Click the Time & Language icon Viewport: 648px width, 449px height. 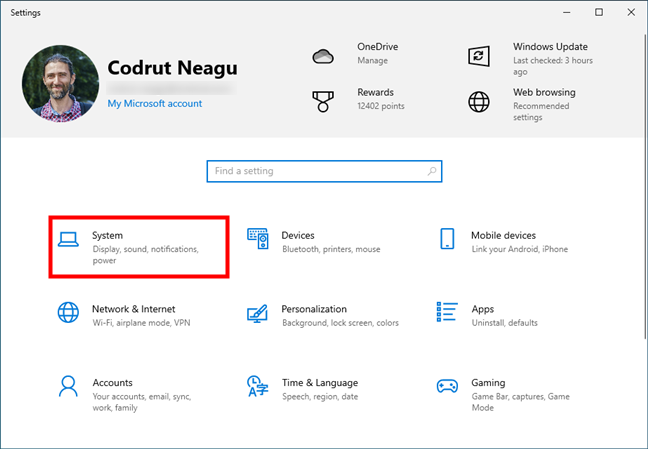coord(257,386)
